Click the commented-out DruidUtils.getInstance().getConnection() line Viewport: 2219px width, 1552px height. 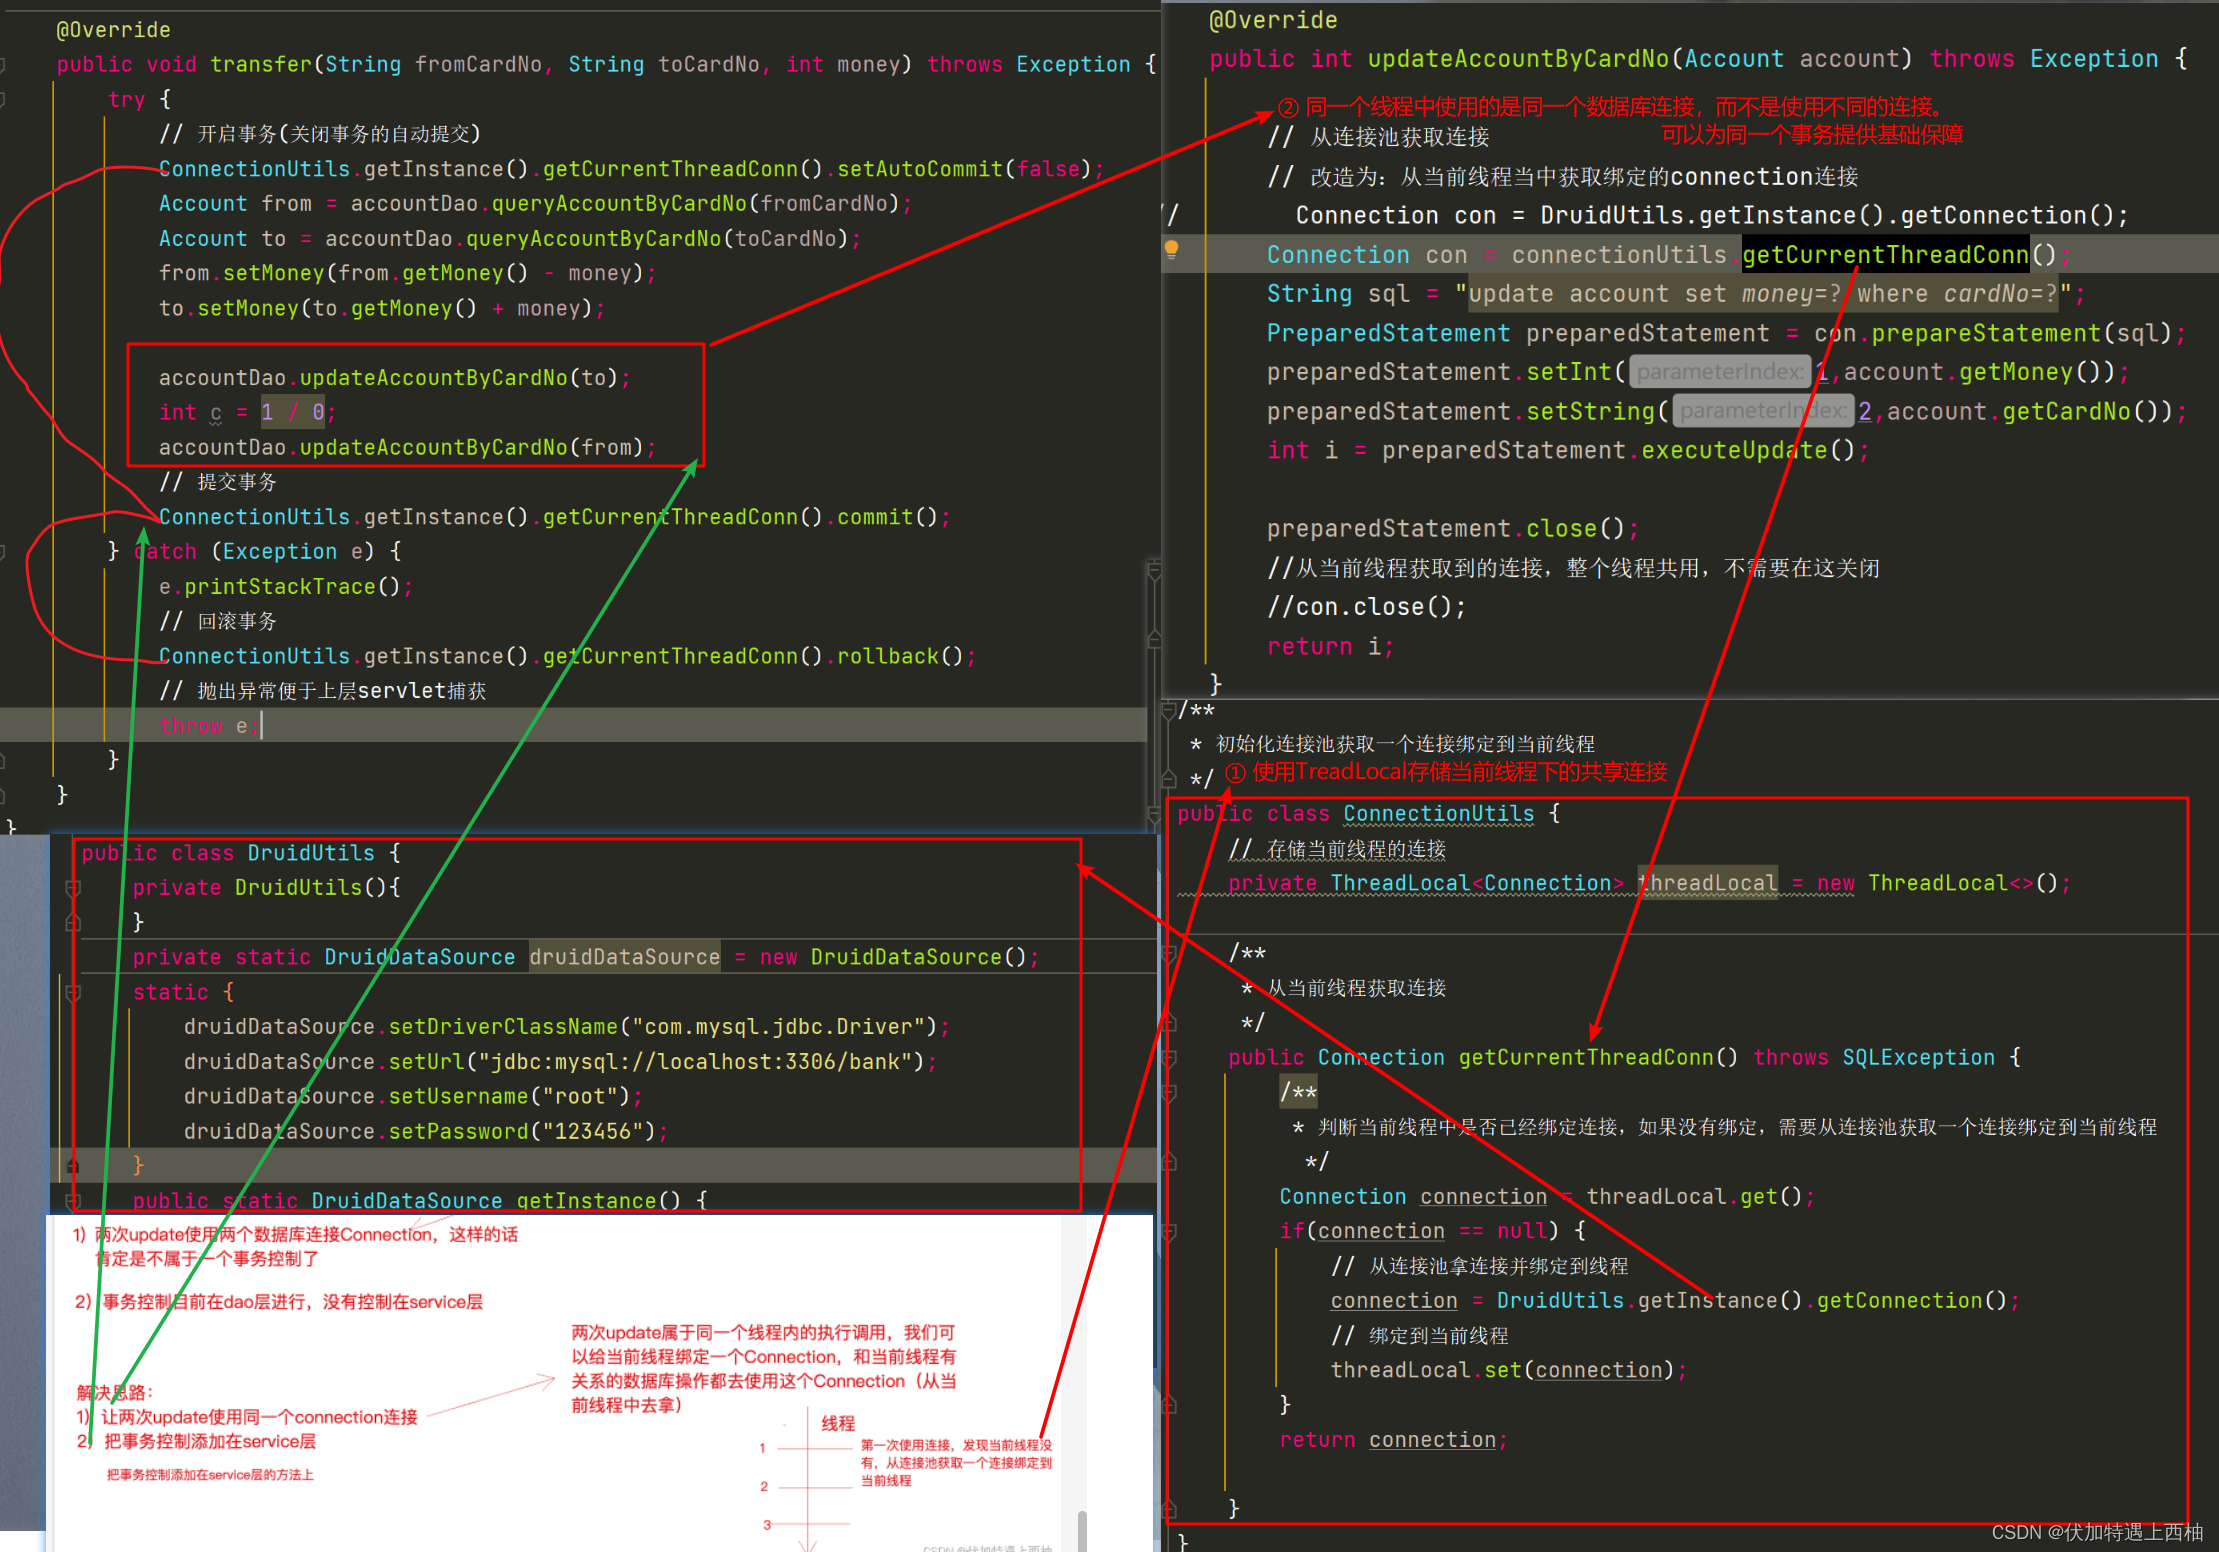coord(1712,216)
